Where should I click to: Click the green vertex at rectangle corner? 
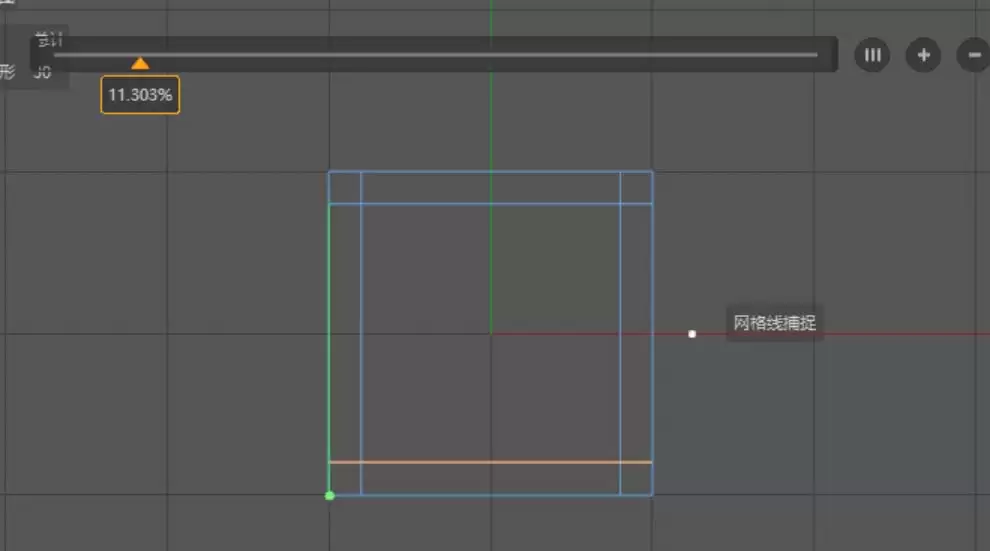(330, 495)
